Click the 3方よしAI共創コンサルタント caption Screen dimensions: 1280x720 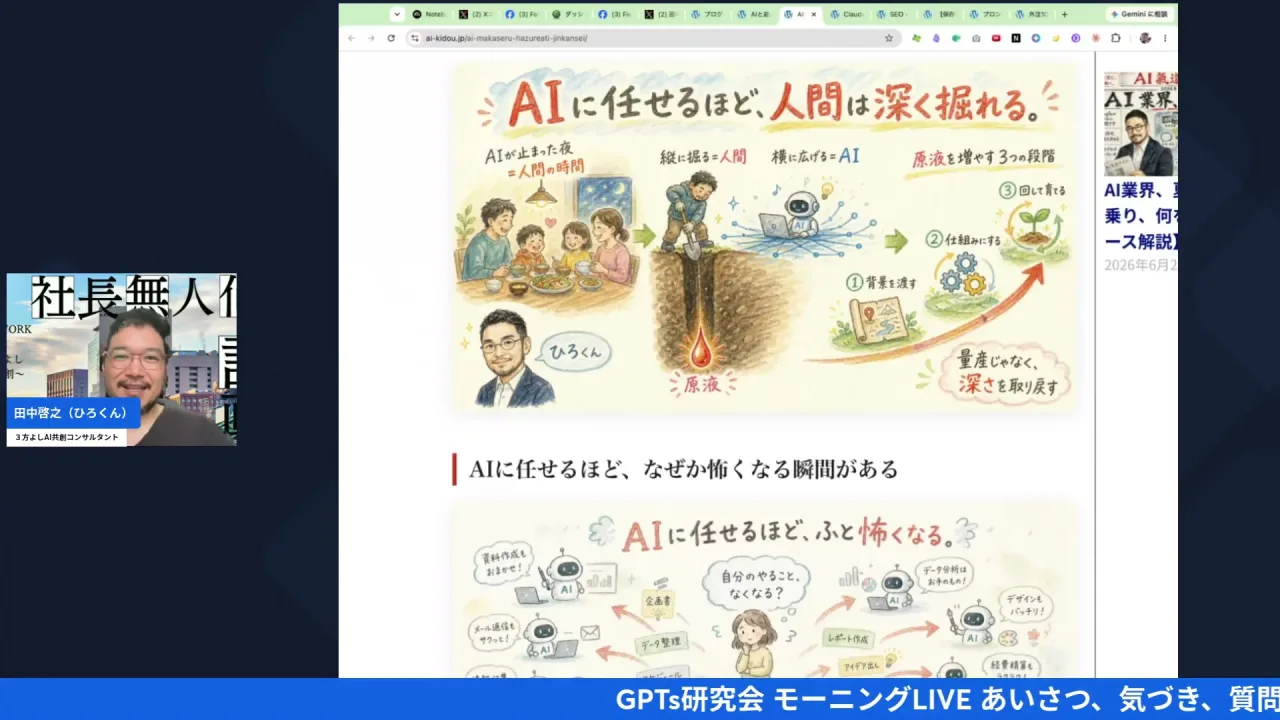click(67, 438)
